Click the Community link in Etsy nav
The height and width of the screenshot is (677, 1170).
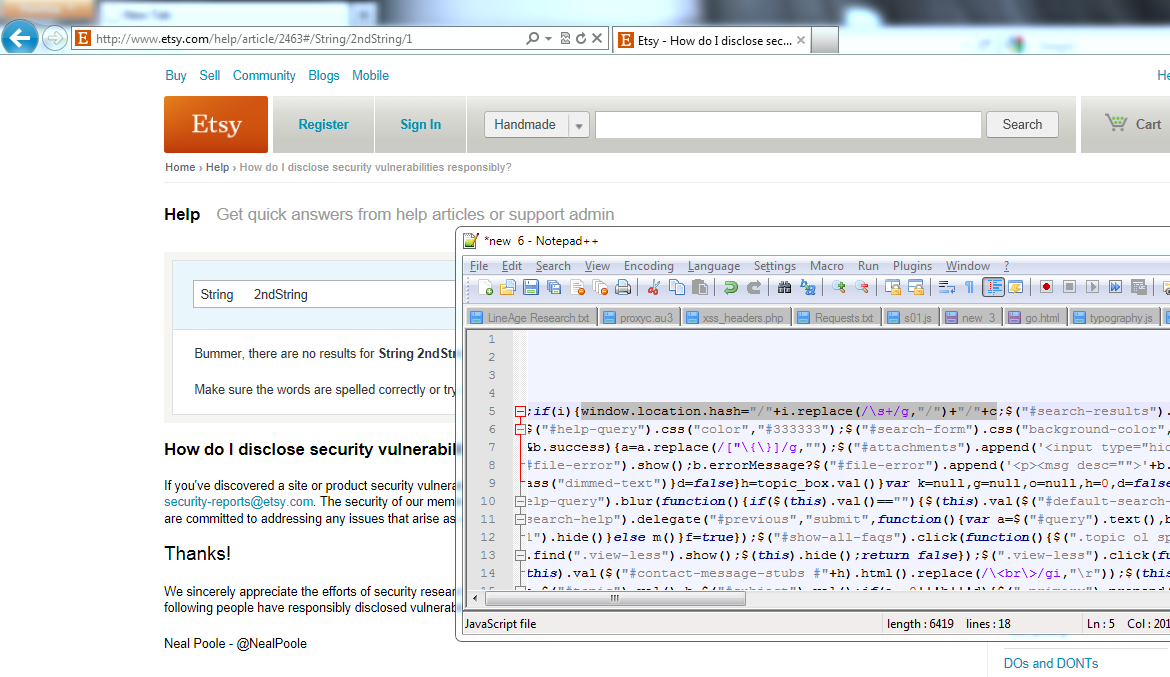[x=264, y=75]
